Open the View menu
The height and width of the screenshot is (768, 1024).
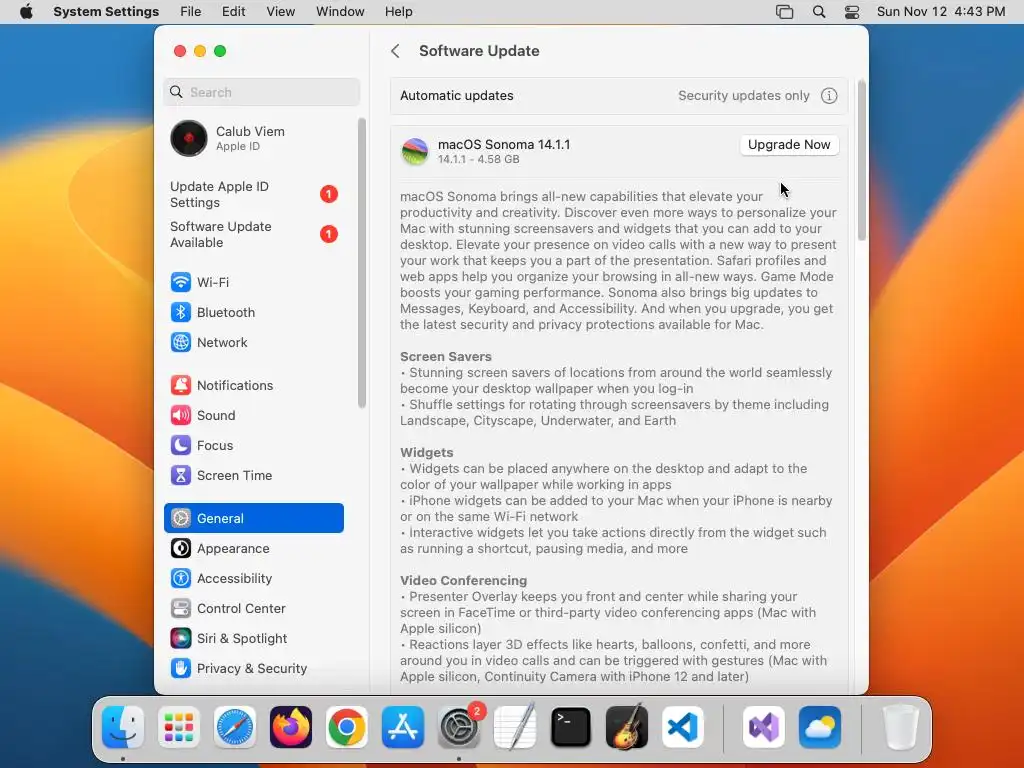pos(280,12)
